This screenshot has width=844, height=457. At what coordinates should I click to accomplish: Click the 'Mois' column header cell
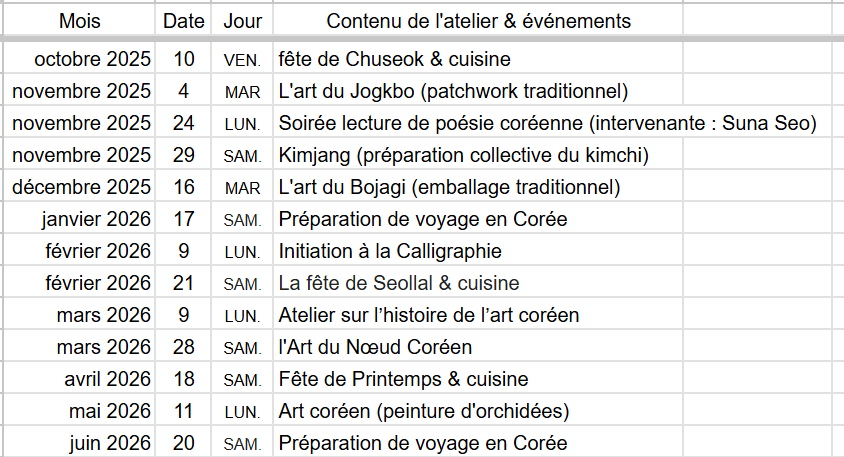tap(79, 20)
